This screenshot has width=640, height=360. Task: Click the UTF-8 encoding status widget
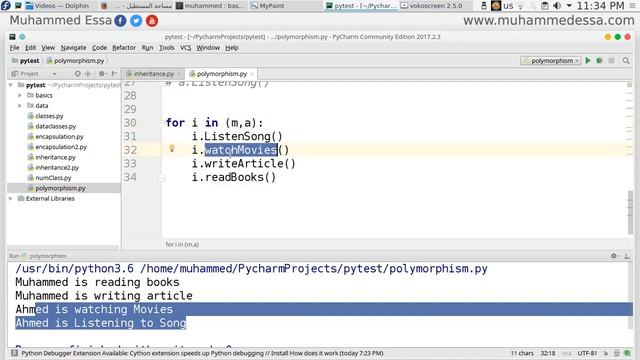point(587,353)
